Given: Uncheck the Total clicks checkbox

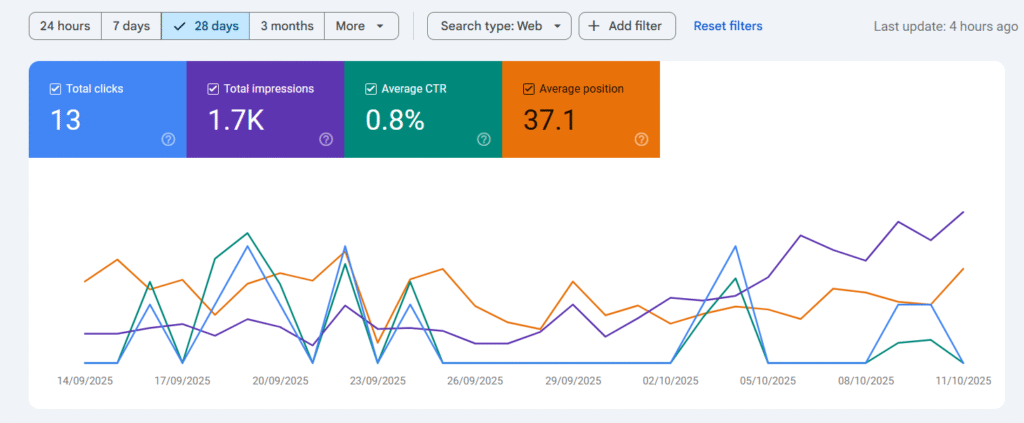Looking at the screenshot, I should click(56, 89).
